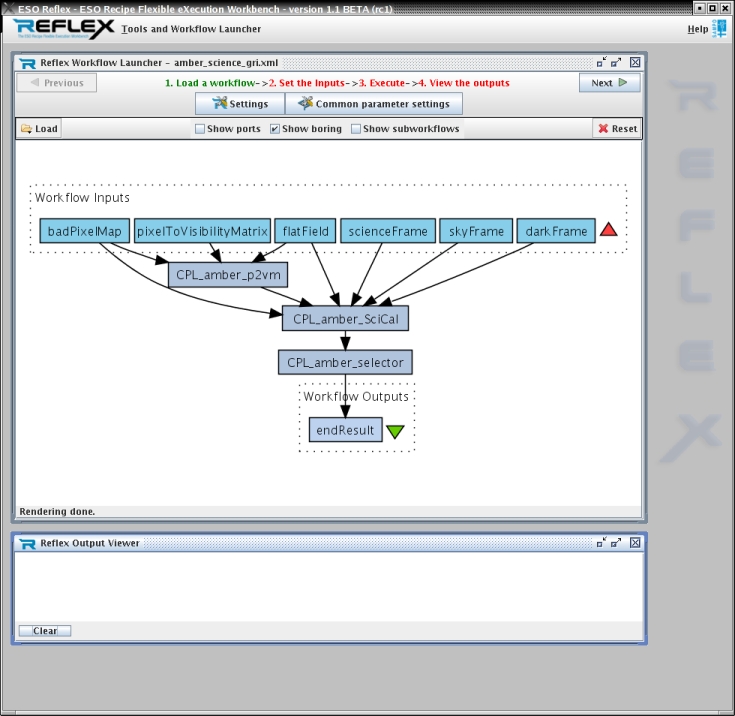Open Common parameter settings
The width and height of the screenshot is (735, 716).
pos(373,104)
